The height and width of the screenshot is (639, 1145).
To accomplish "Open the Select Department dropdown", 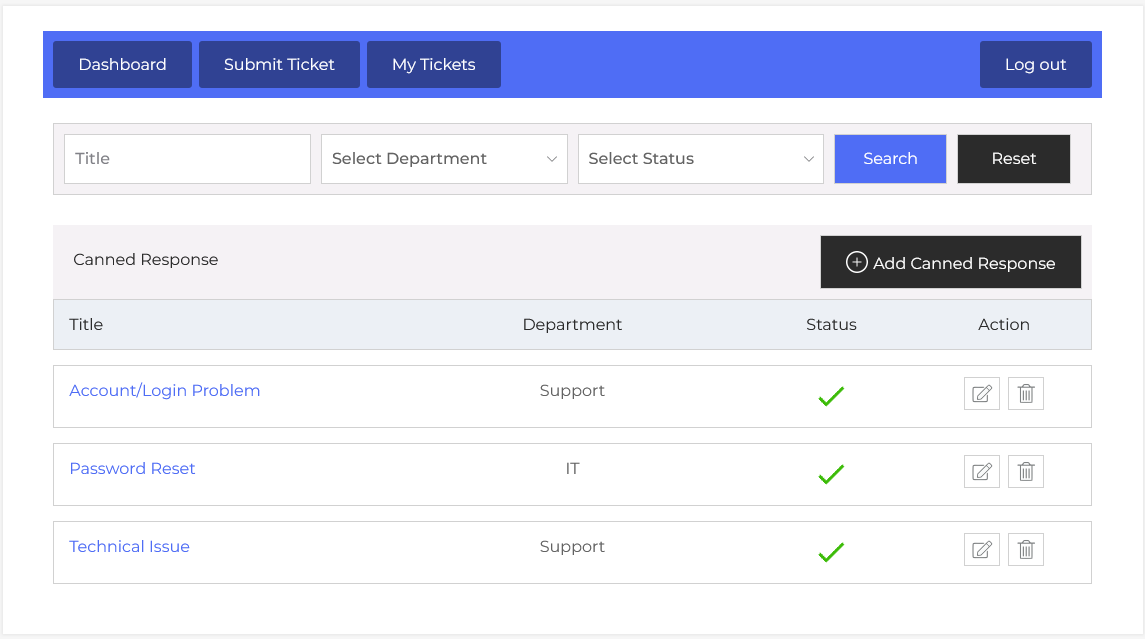I will (444, 159).
